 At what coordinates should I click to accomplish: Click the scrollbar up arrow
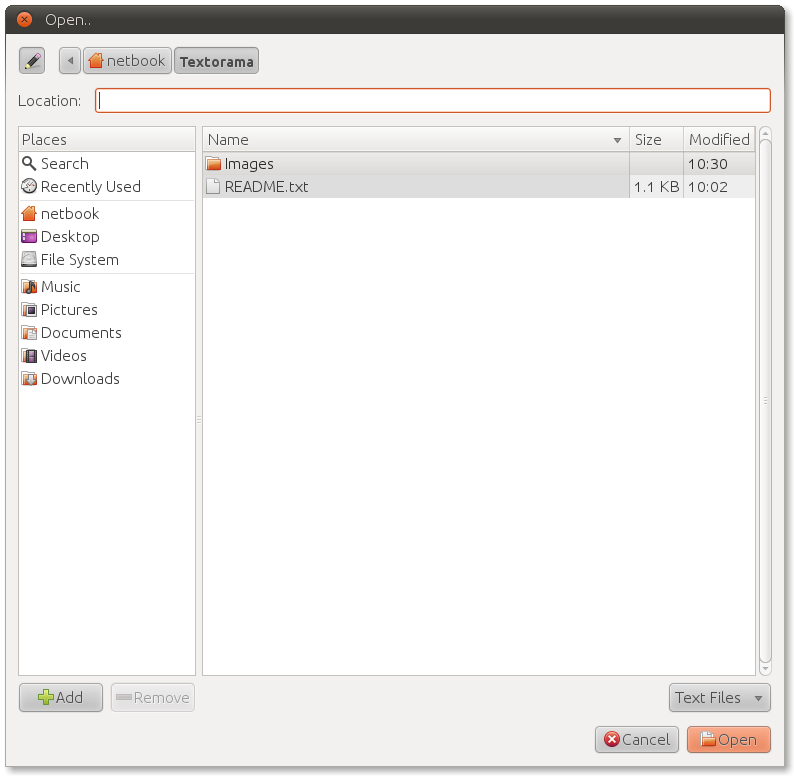[x=766, y=134]
